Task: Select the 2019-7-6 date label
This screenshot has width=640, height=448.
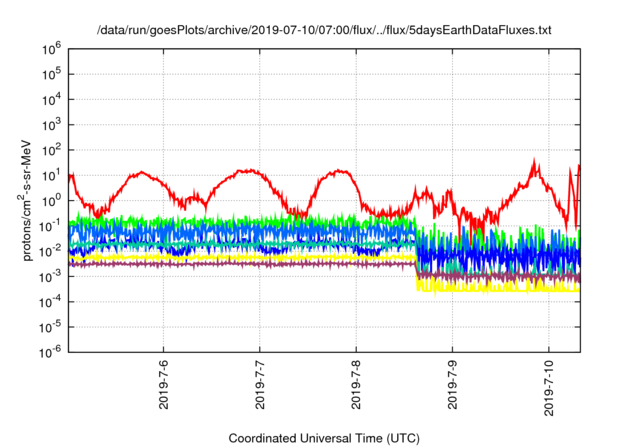Action: pos(163,384)
